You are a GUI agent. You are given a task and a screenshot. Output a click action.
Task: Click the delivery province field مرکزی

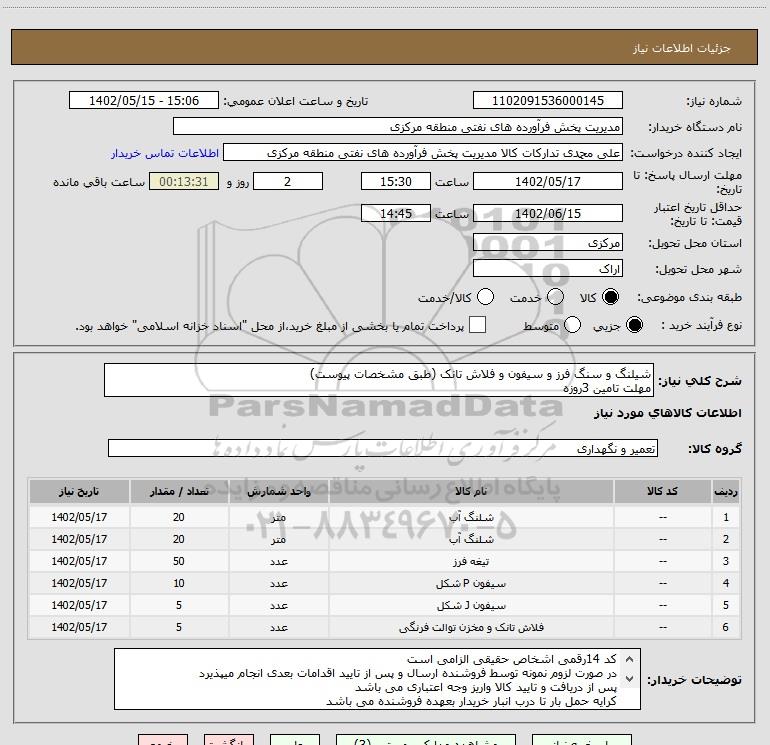(548, 243)
